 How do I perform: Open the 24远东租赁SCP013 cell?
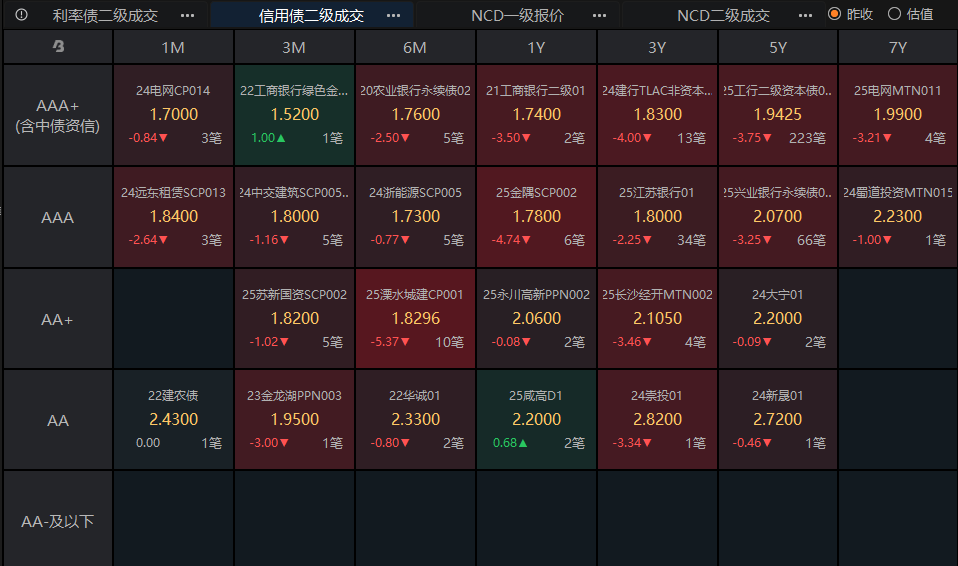point(174,217)
